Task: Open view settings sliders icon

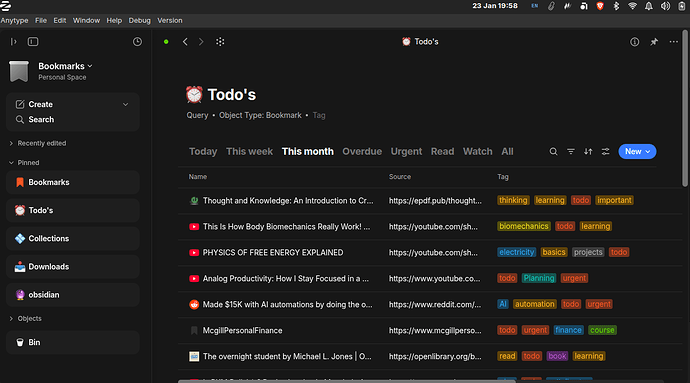Action: pyautogui.click(x=606, y=151)
